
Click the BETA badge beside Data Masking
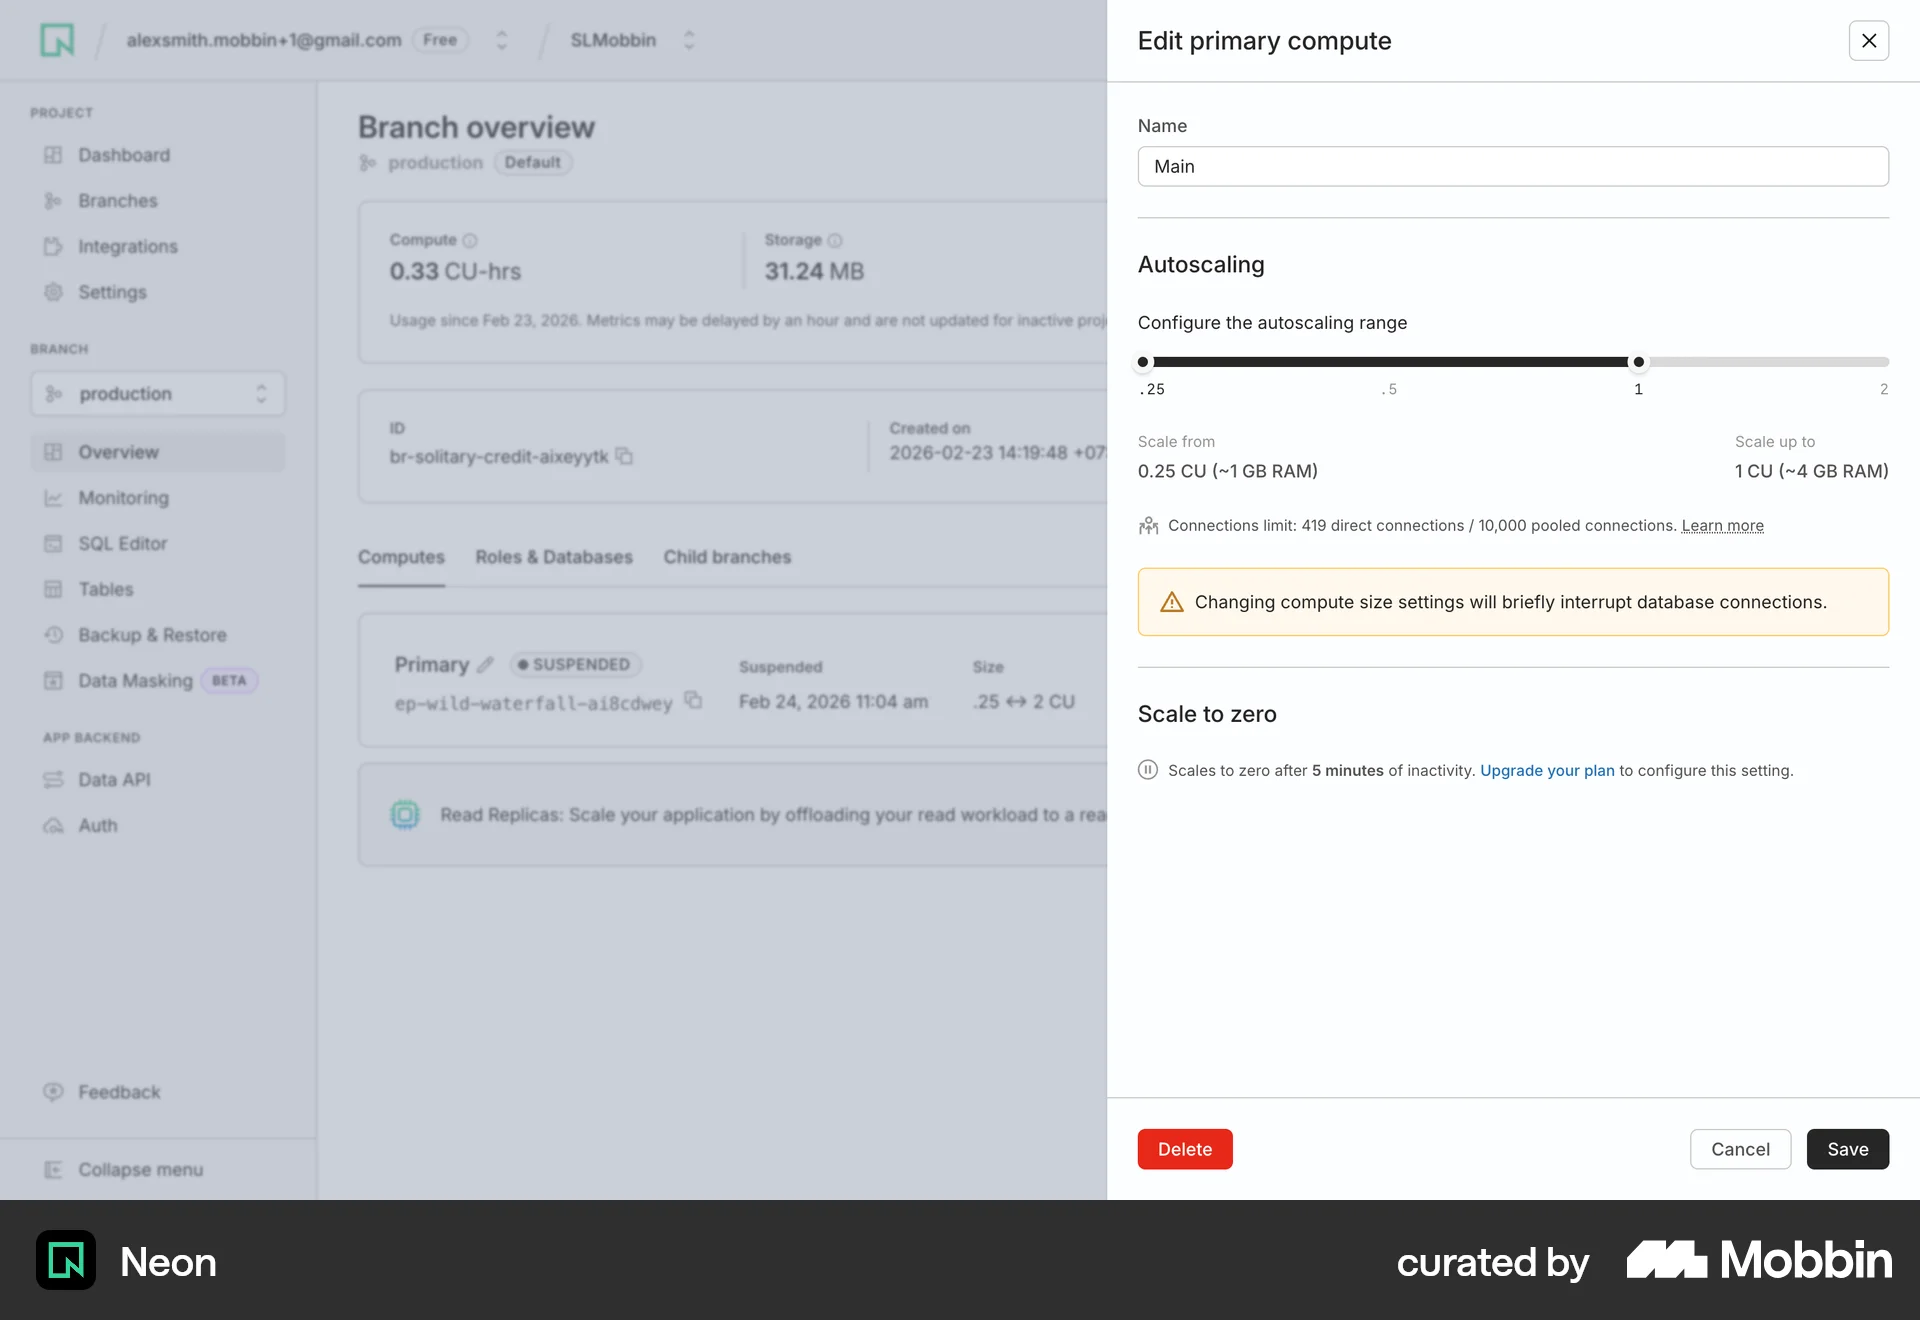coord(229,681)
